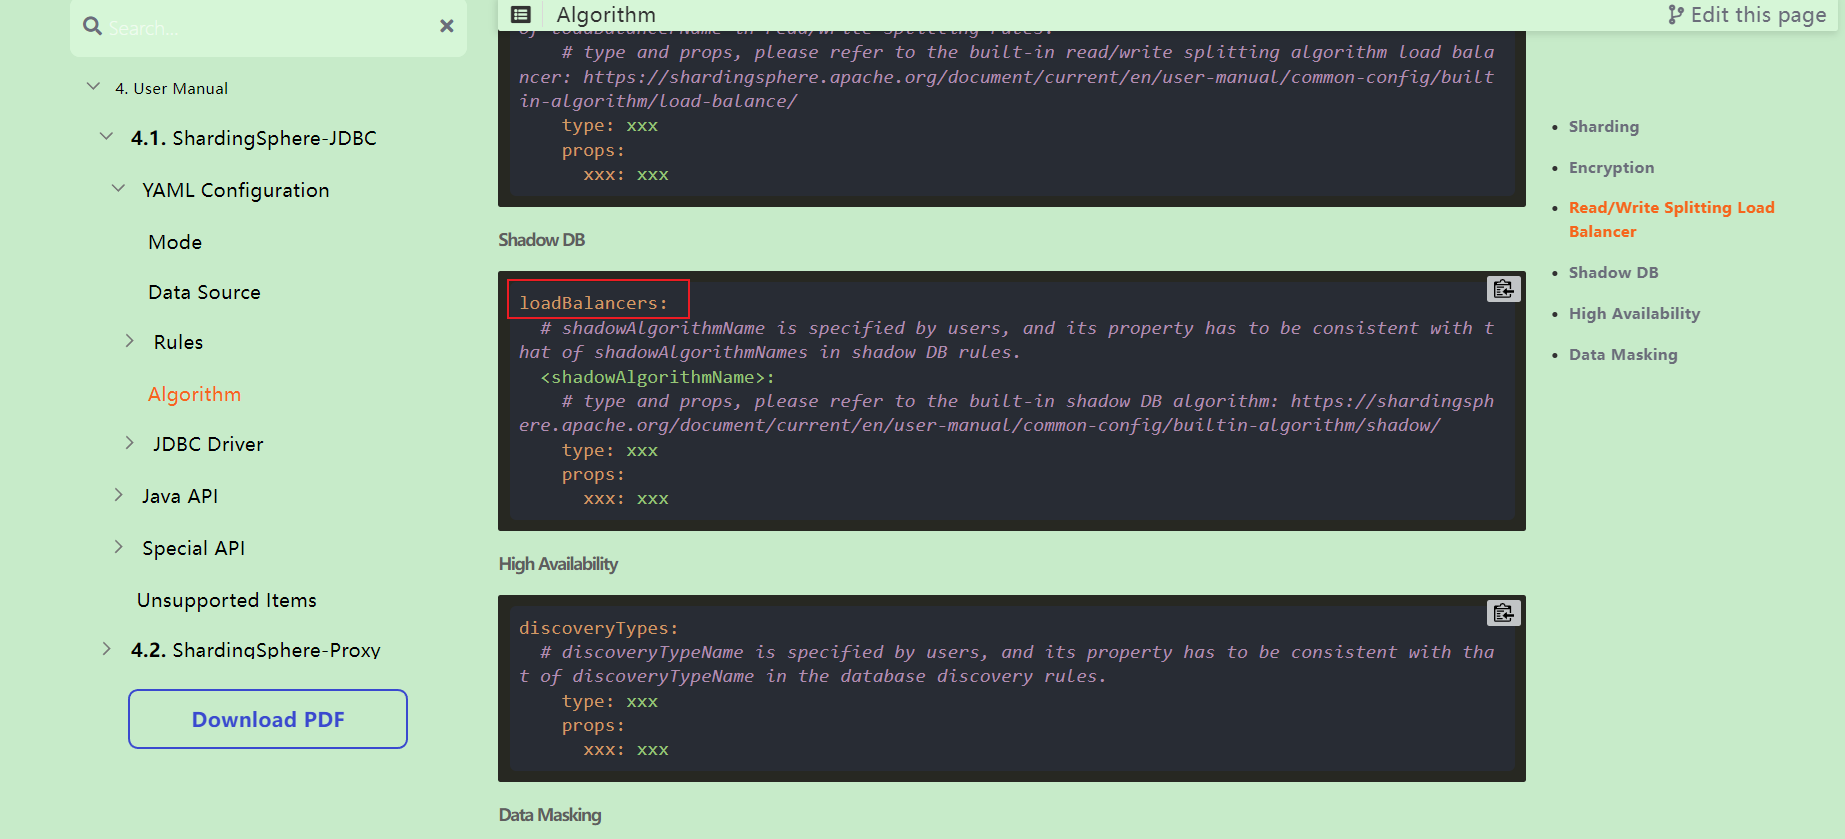Clear the search field with the X icon
The height and width of the screenshot is (839, 1845).
pos(446,26)
